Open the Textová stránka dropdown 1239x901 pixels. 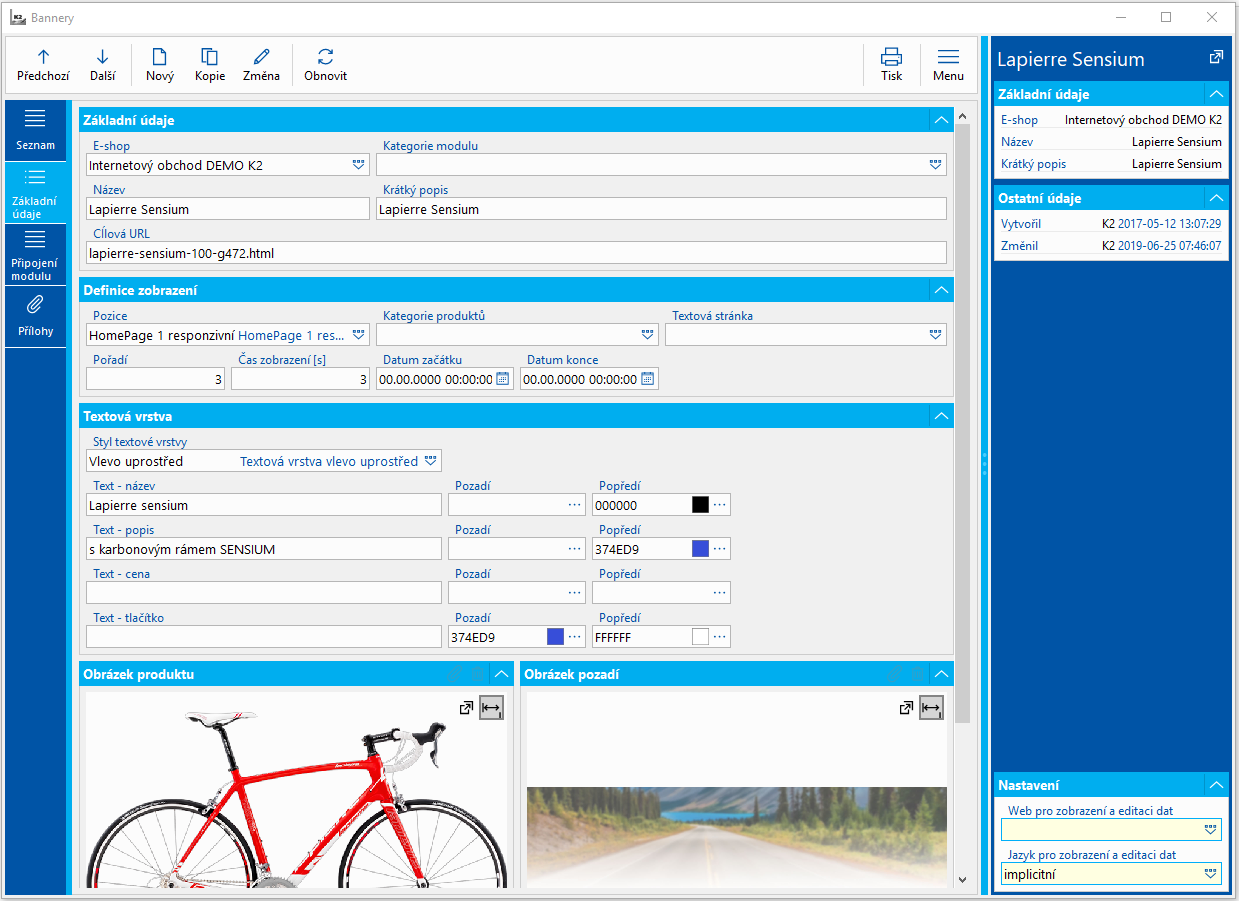tap(935, 335)
